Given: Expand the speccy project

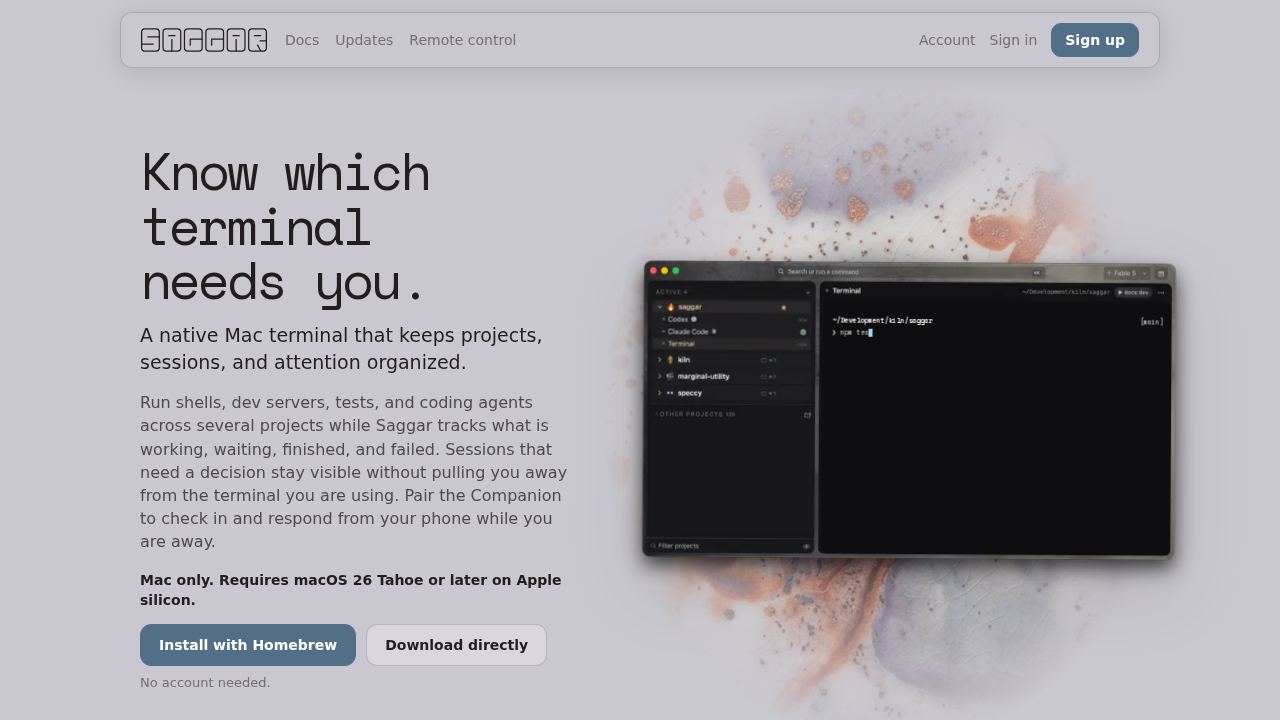Looking at the screenshot, I should point(660,393).
